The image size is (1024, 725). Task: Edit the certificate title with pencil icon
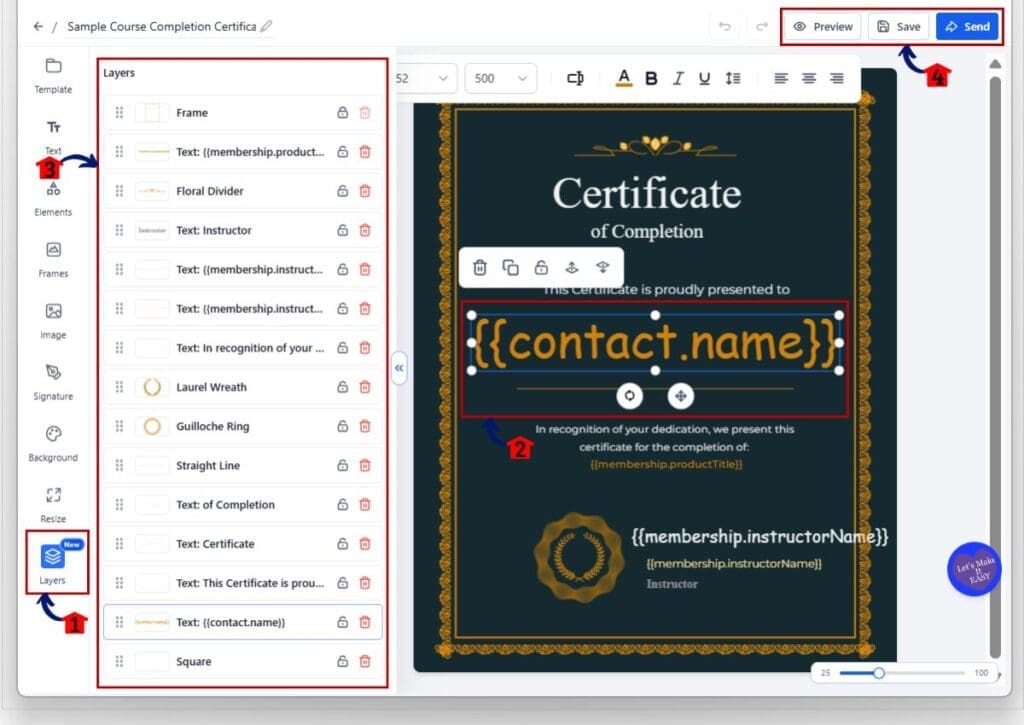click(266, 26)
